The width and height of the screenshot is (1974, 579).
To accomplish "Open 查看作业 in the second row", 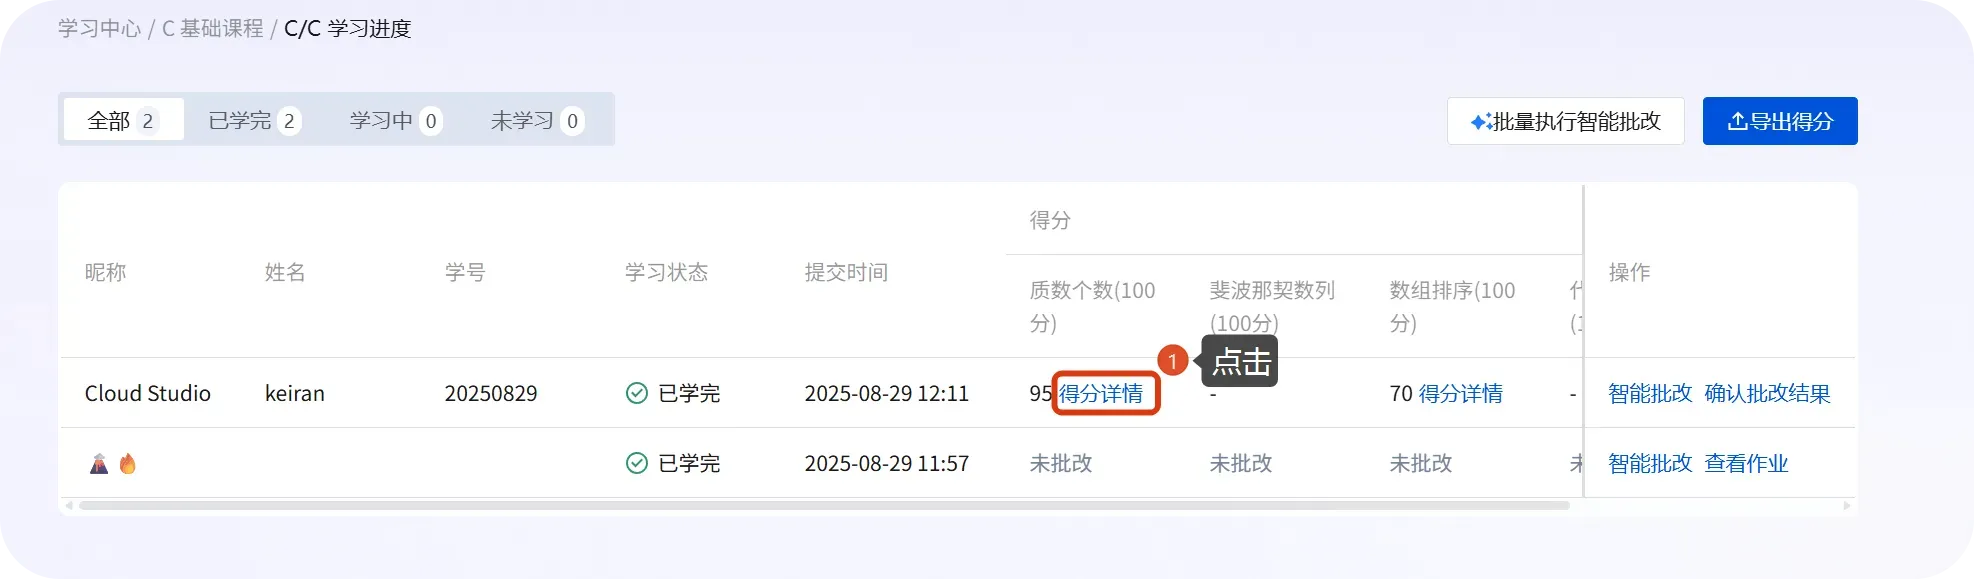I will tap(1746, 463).
